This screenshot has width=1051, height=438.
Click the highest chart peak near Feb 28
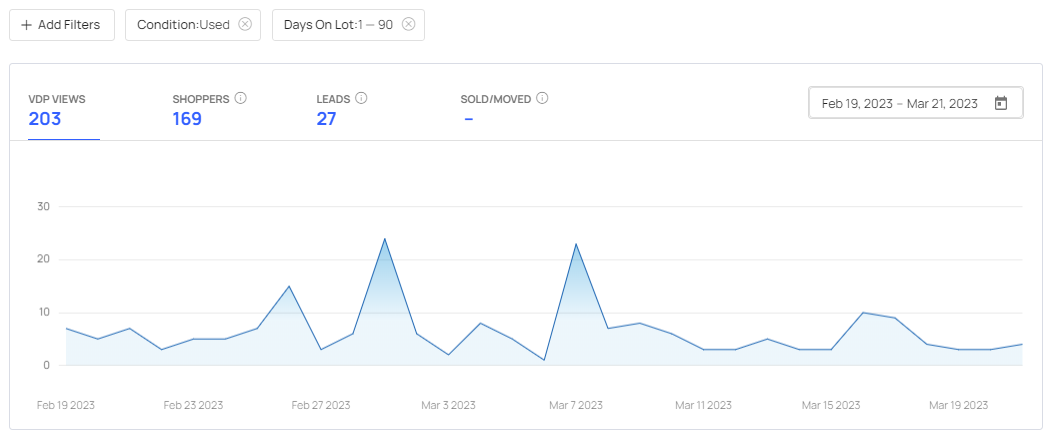point(385,239)
